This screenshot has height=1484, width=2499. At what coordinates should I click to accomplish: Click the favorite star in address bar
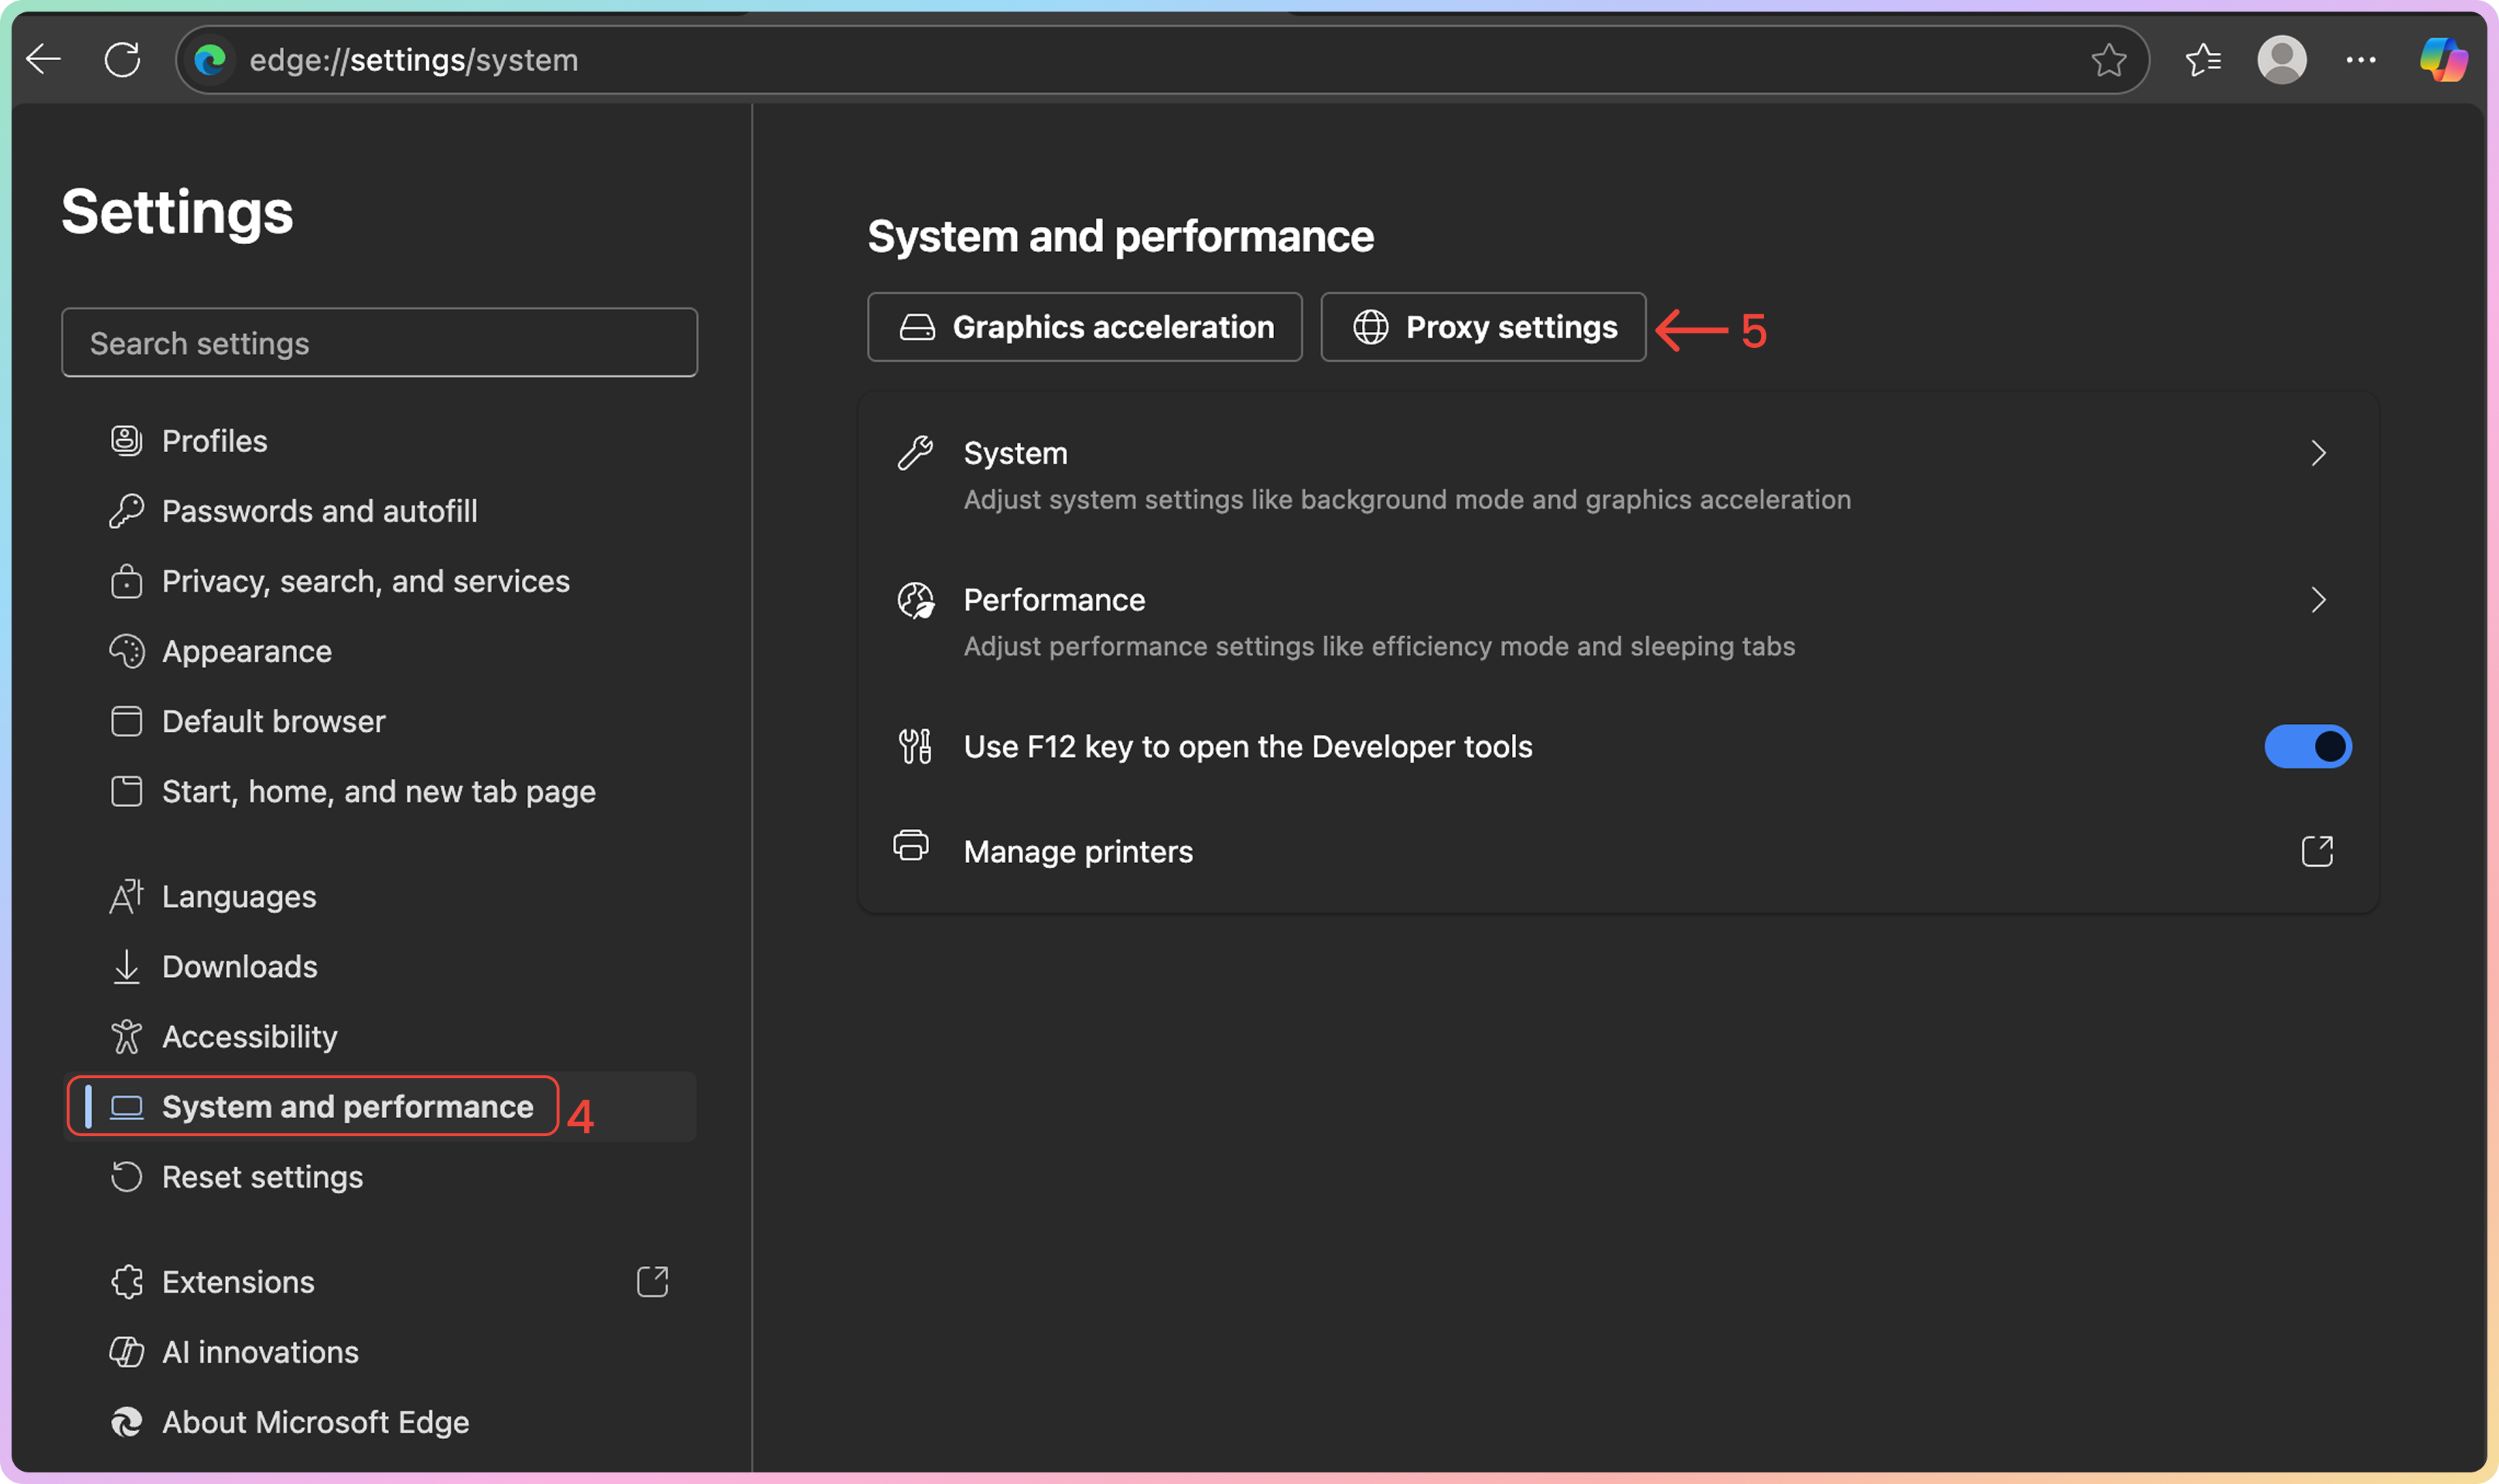coord(2108,60)
